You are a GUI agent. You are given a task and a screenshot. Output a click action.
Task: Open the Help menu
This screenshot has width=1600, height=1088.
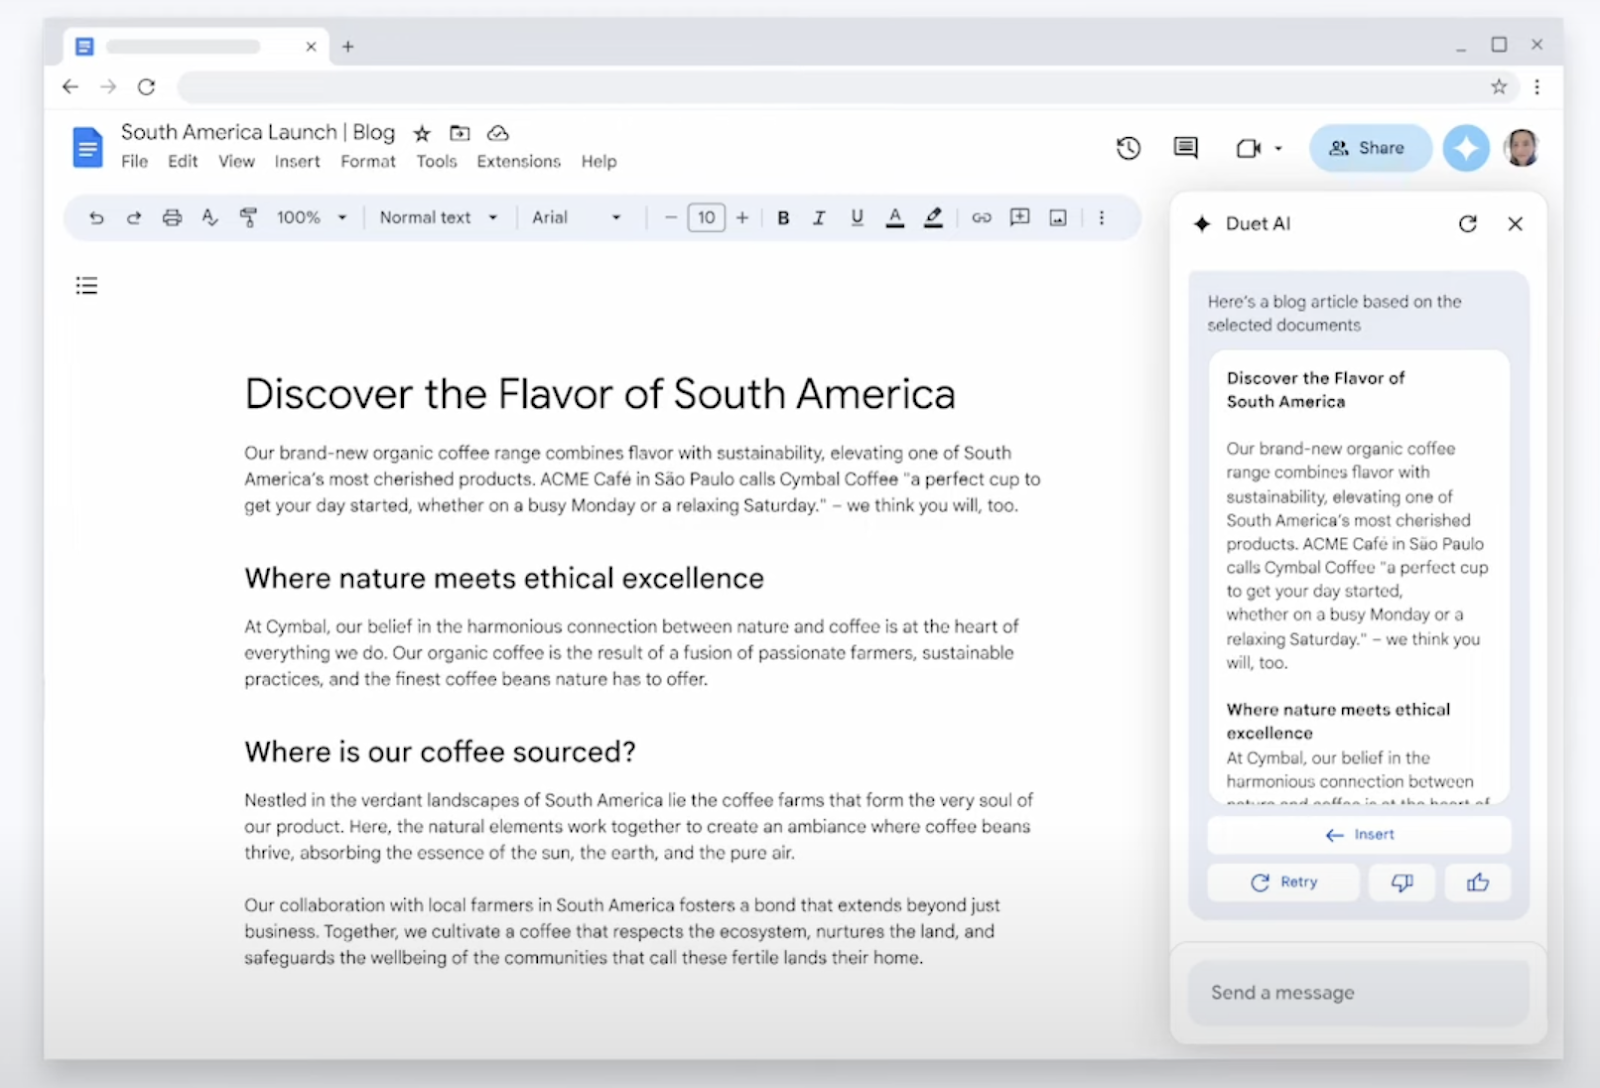pyautogui.click(x=599, y=162)
